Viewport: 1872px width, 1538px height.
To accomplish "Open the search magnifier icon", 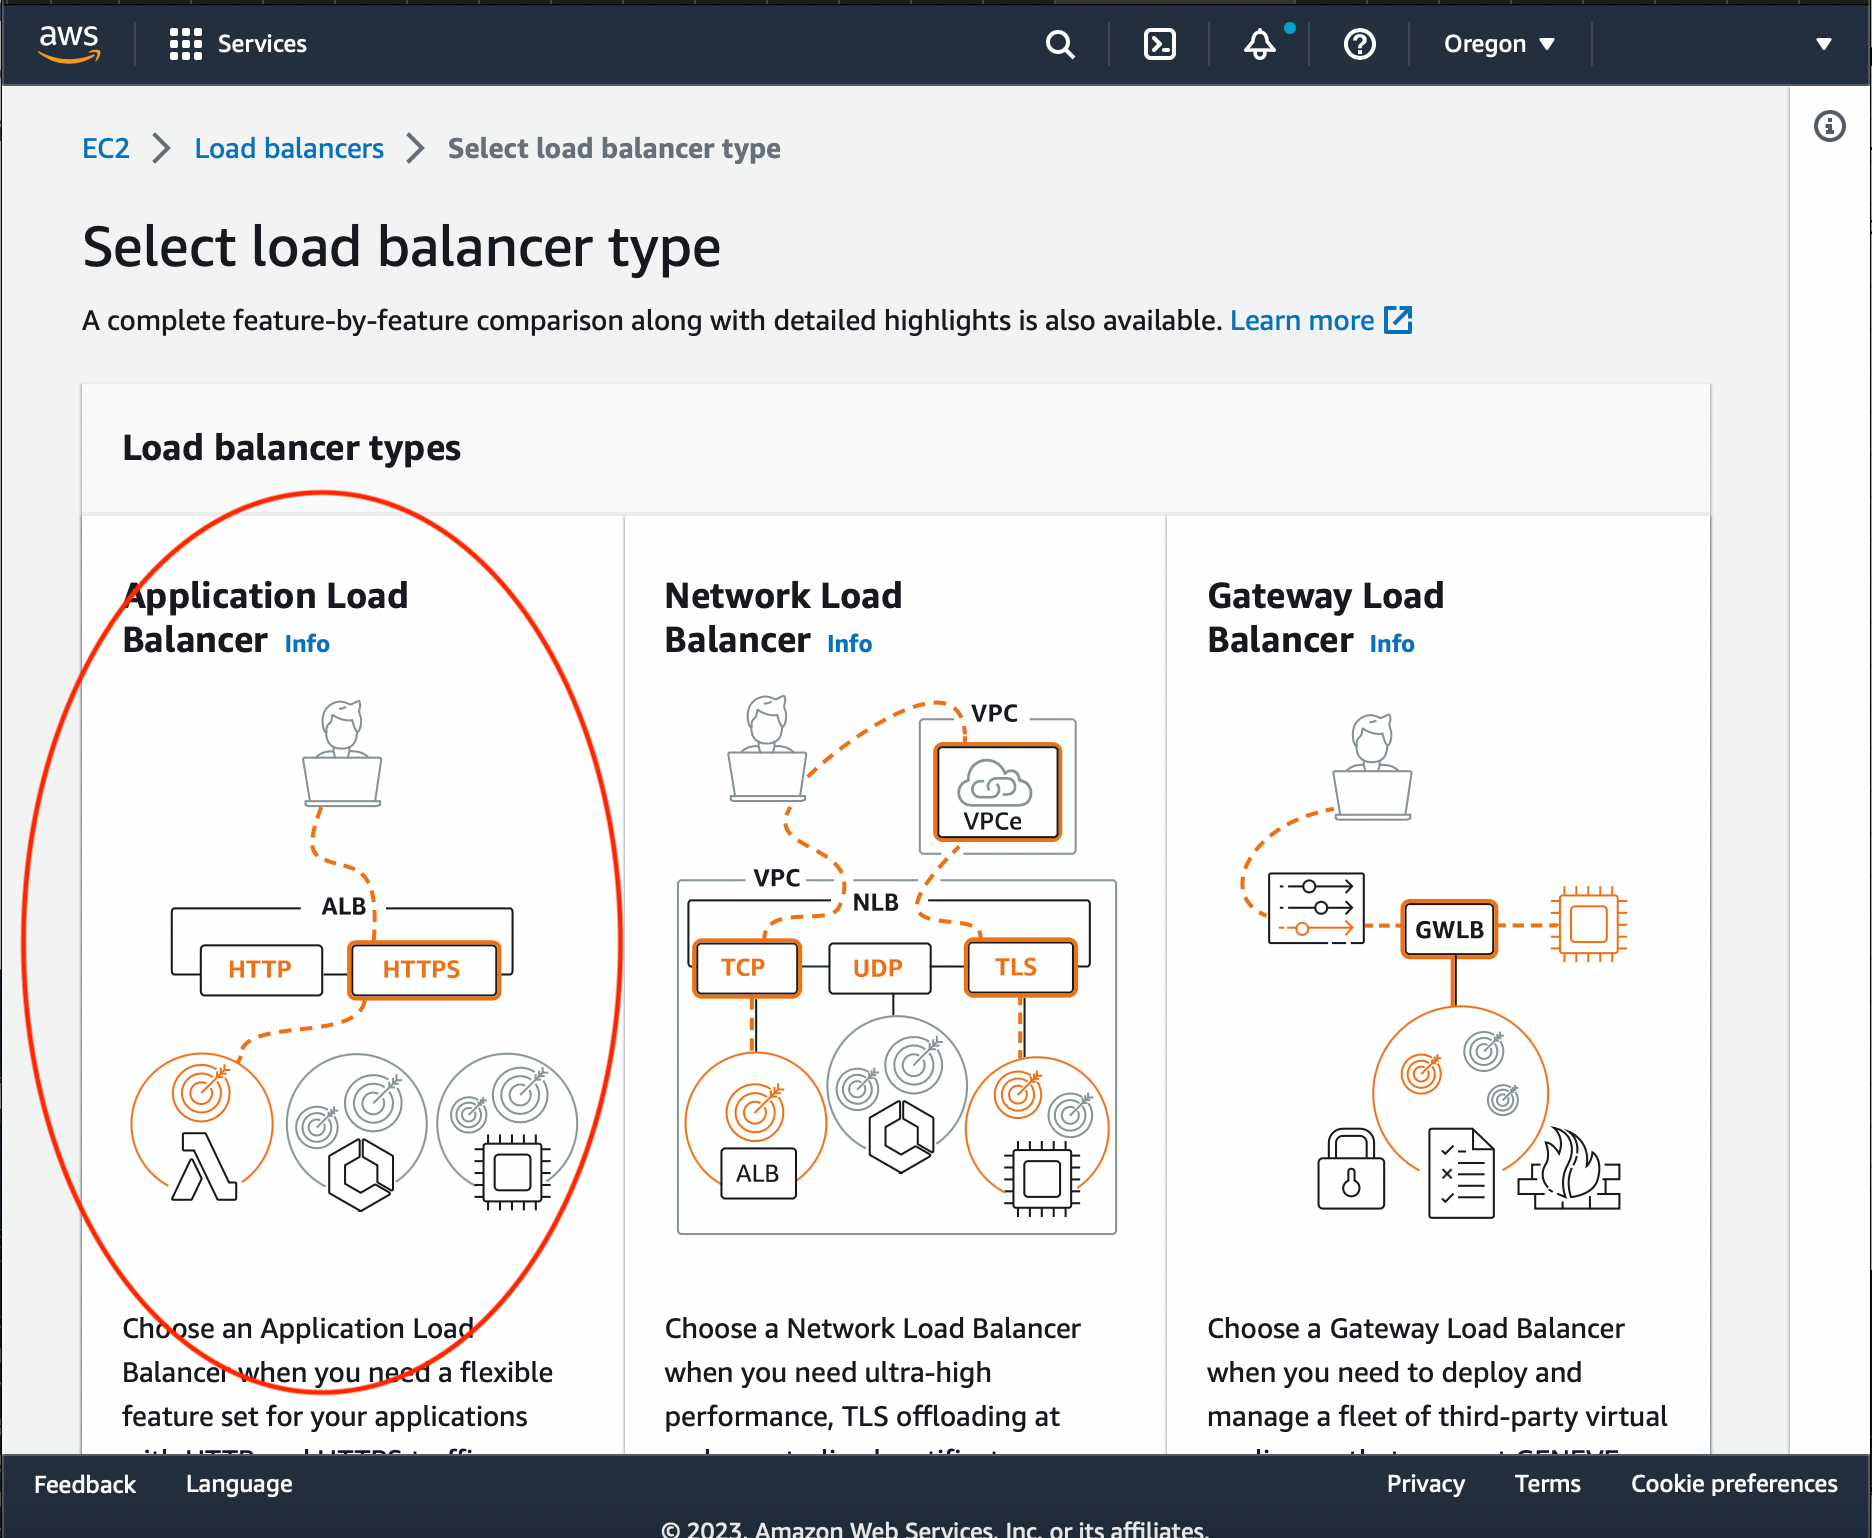I will click(1060, 44).
